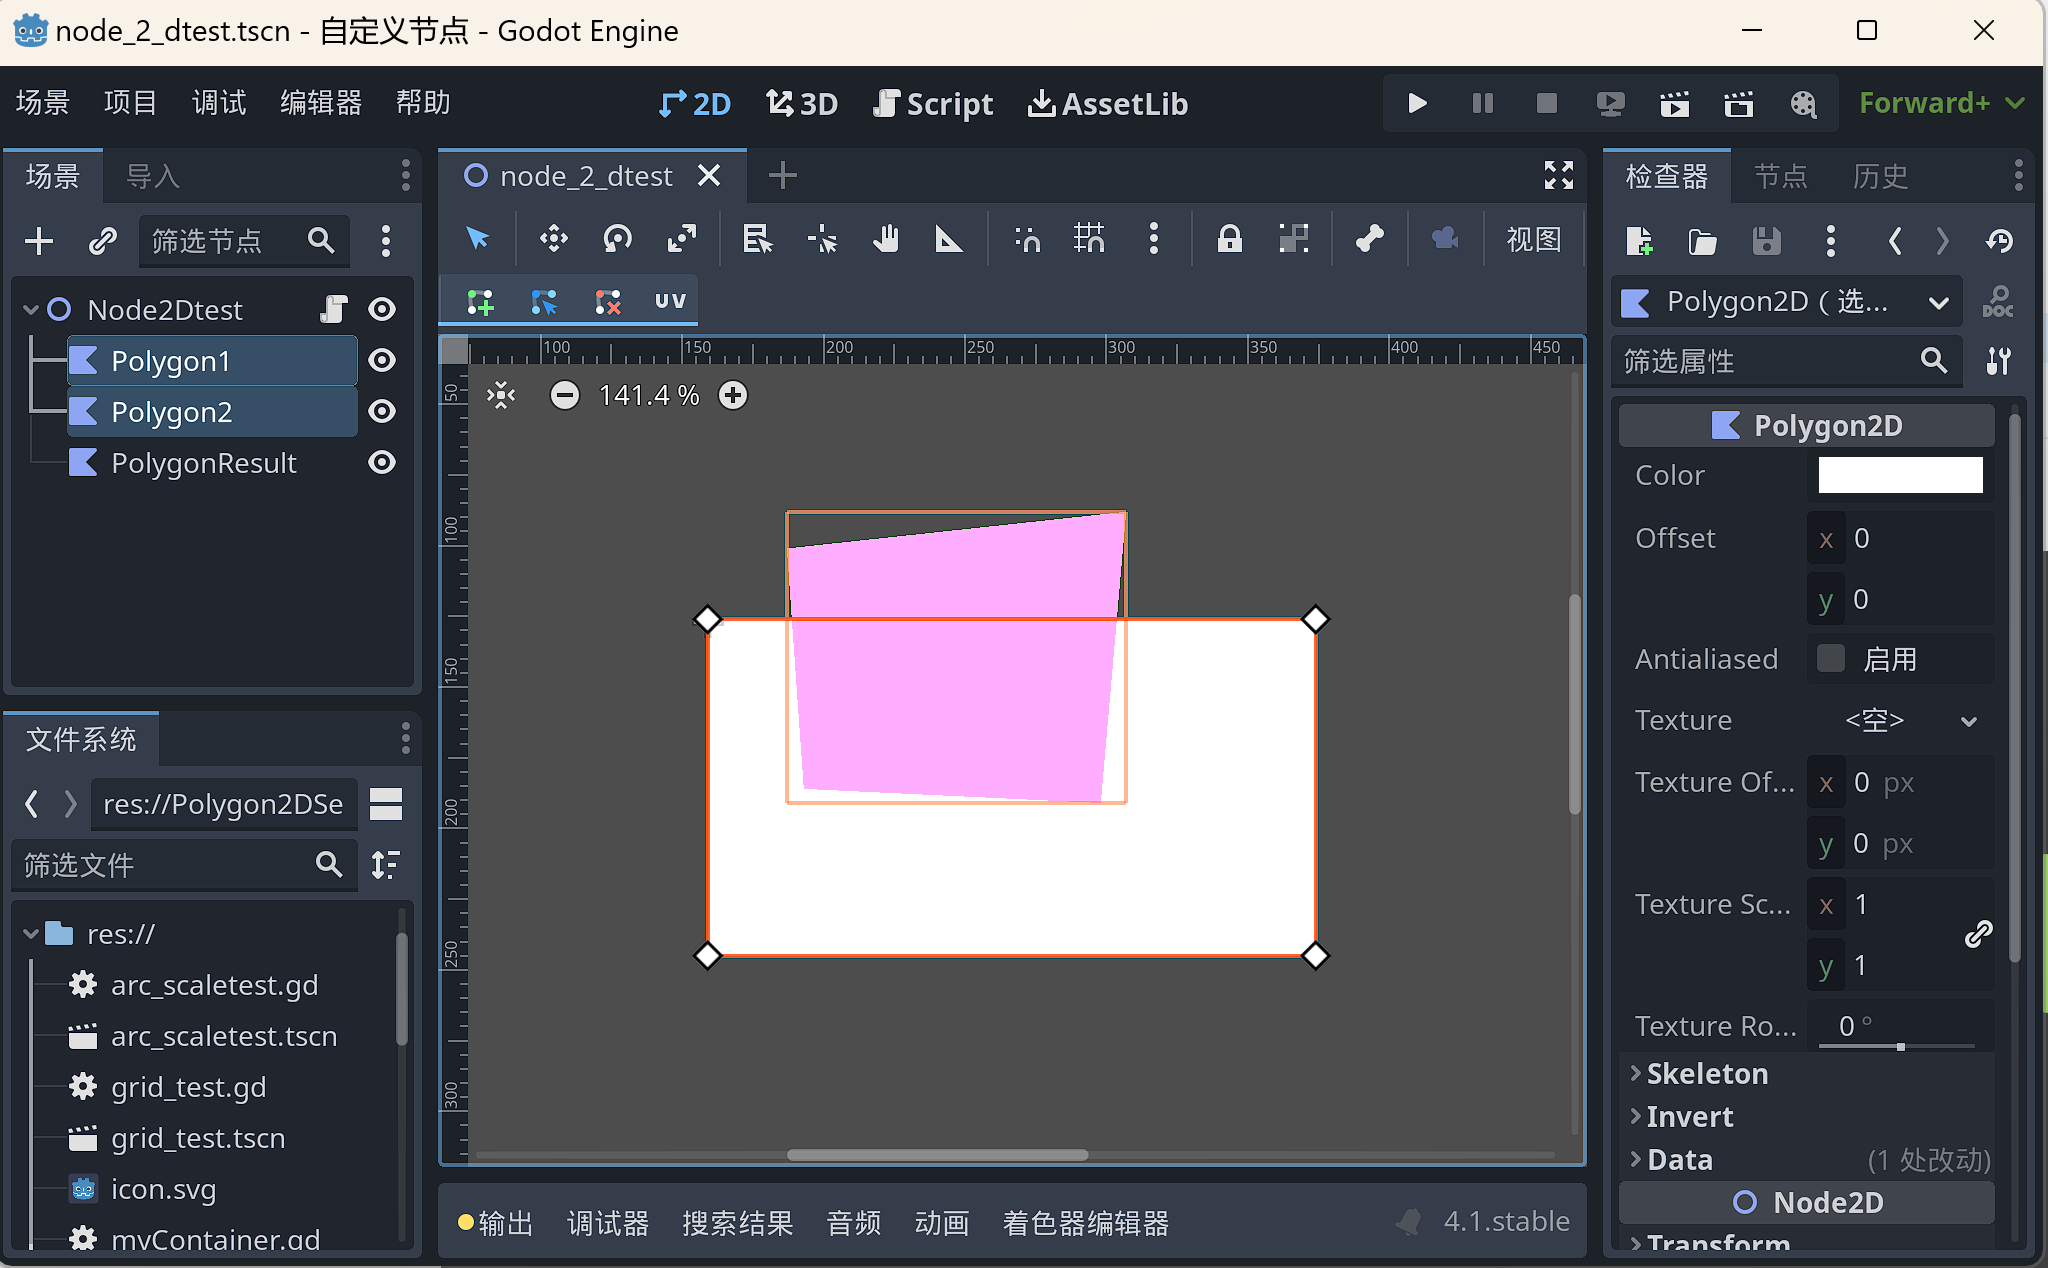Image resolution: width=2048 pixels, height=1268 pixels.
Task: Open the 调试 menu
Action: tap(218, 103)
